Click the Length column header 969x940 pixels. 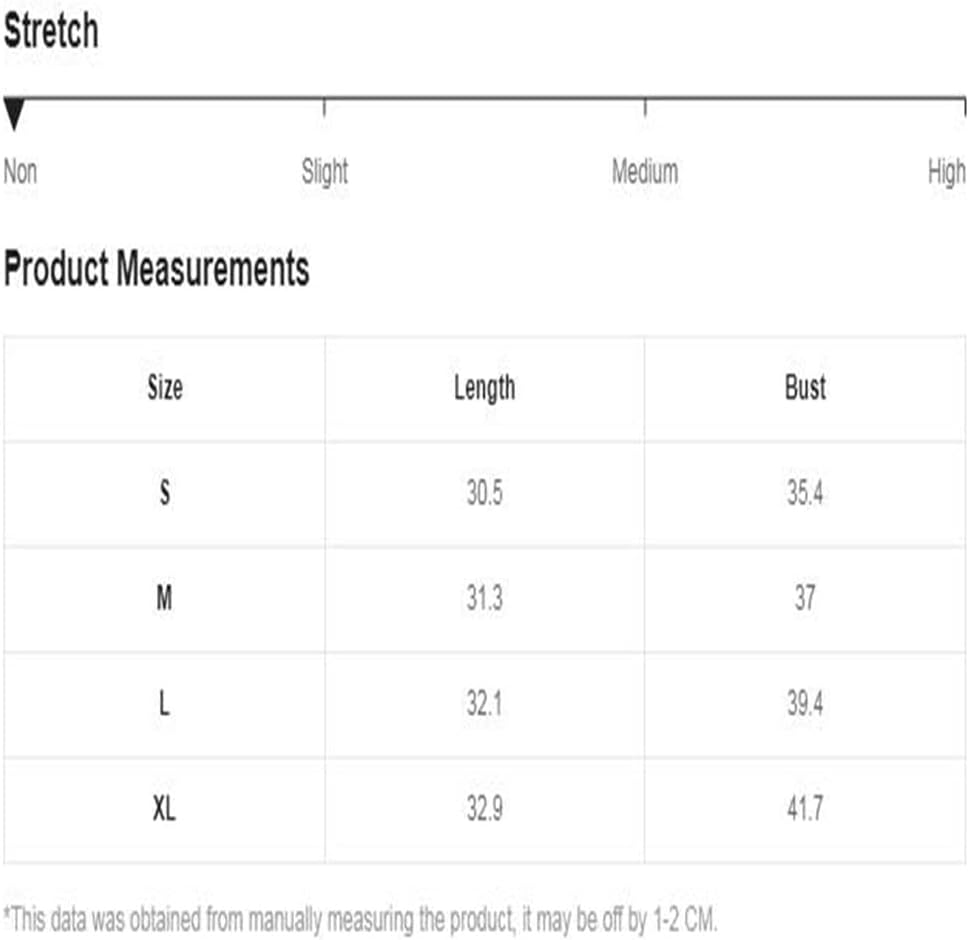484,389
